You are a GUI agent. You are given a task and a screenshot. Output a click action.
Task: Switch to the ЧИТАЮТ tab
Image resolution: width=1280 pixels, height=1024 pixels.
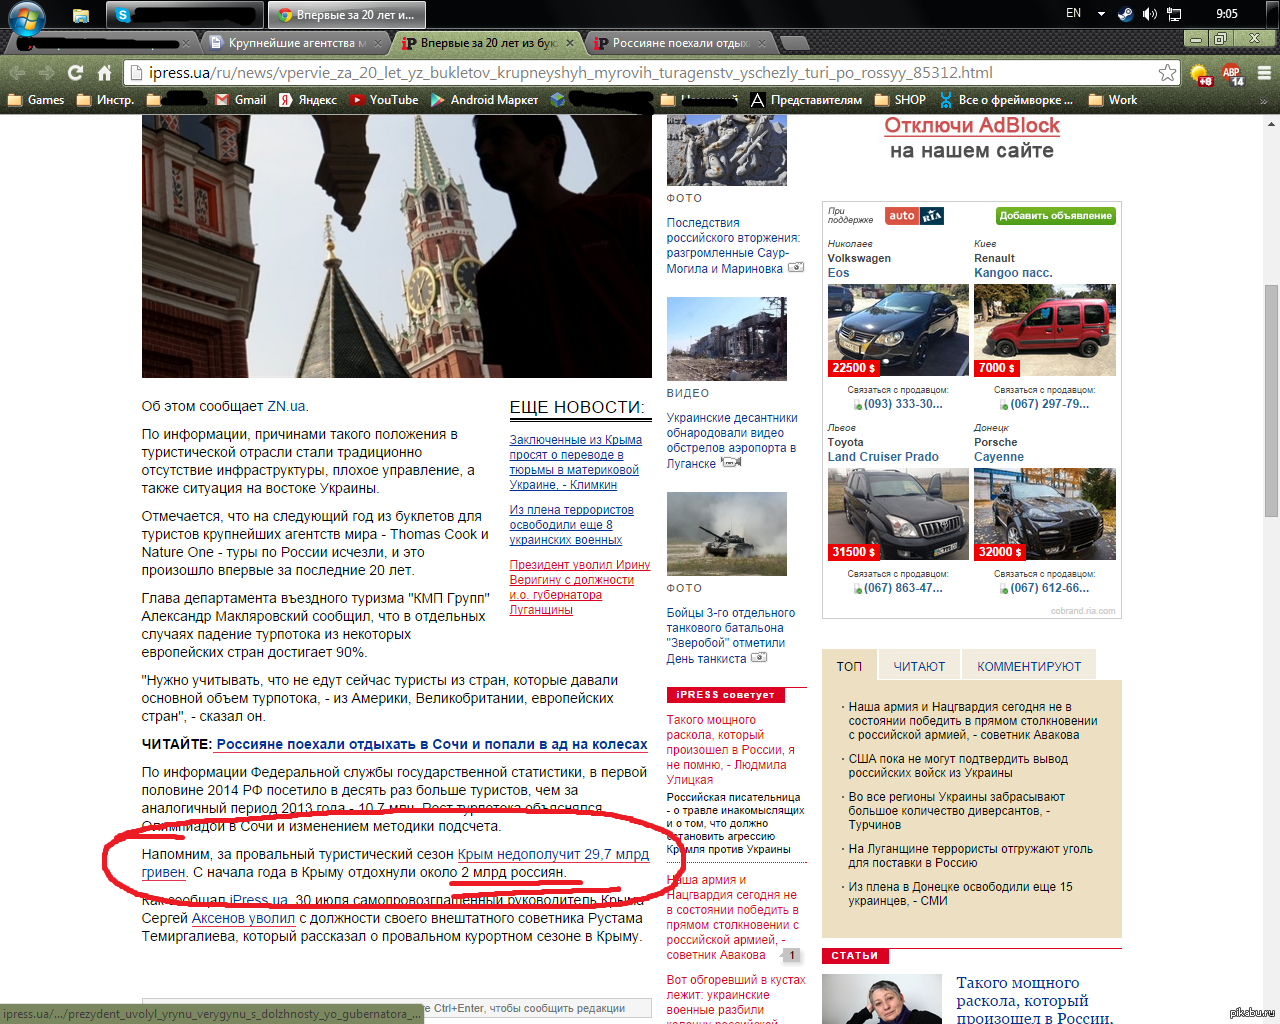click(919, 666)
